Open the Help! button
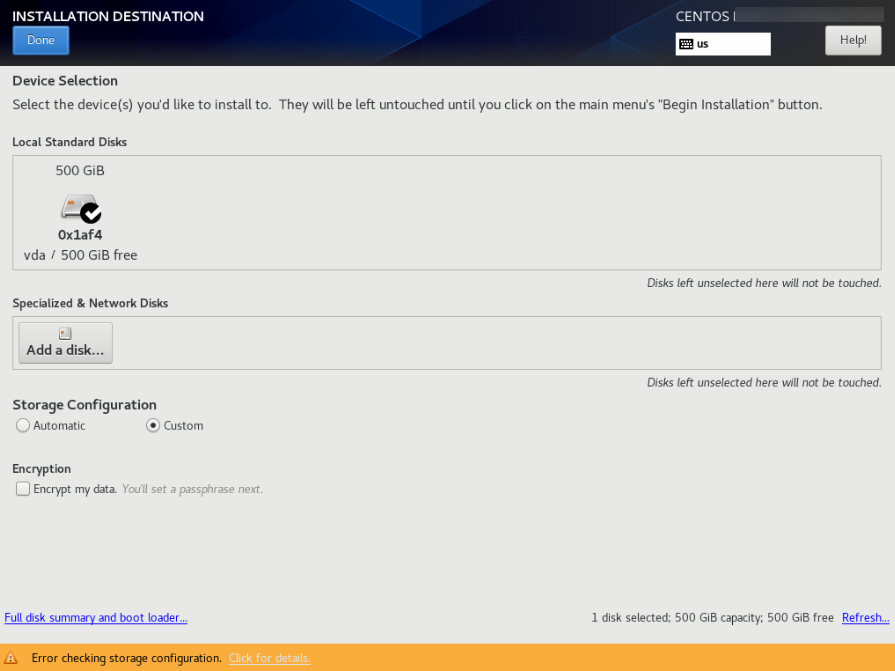Image resolution: width=895 pixels, height=671 pixels. coord(853,41)
